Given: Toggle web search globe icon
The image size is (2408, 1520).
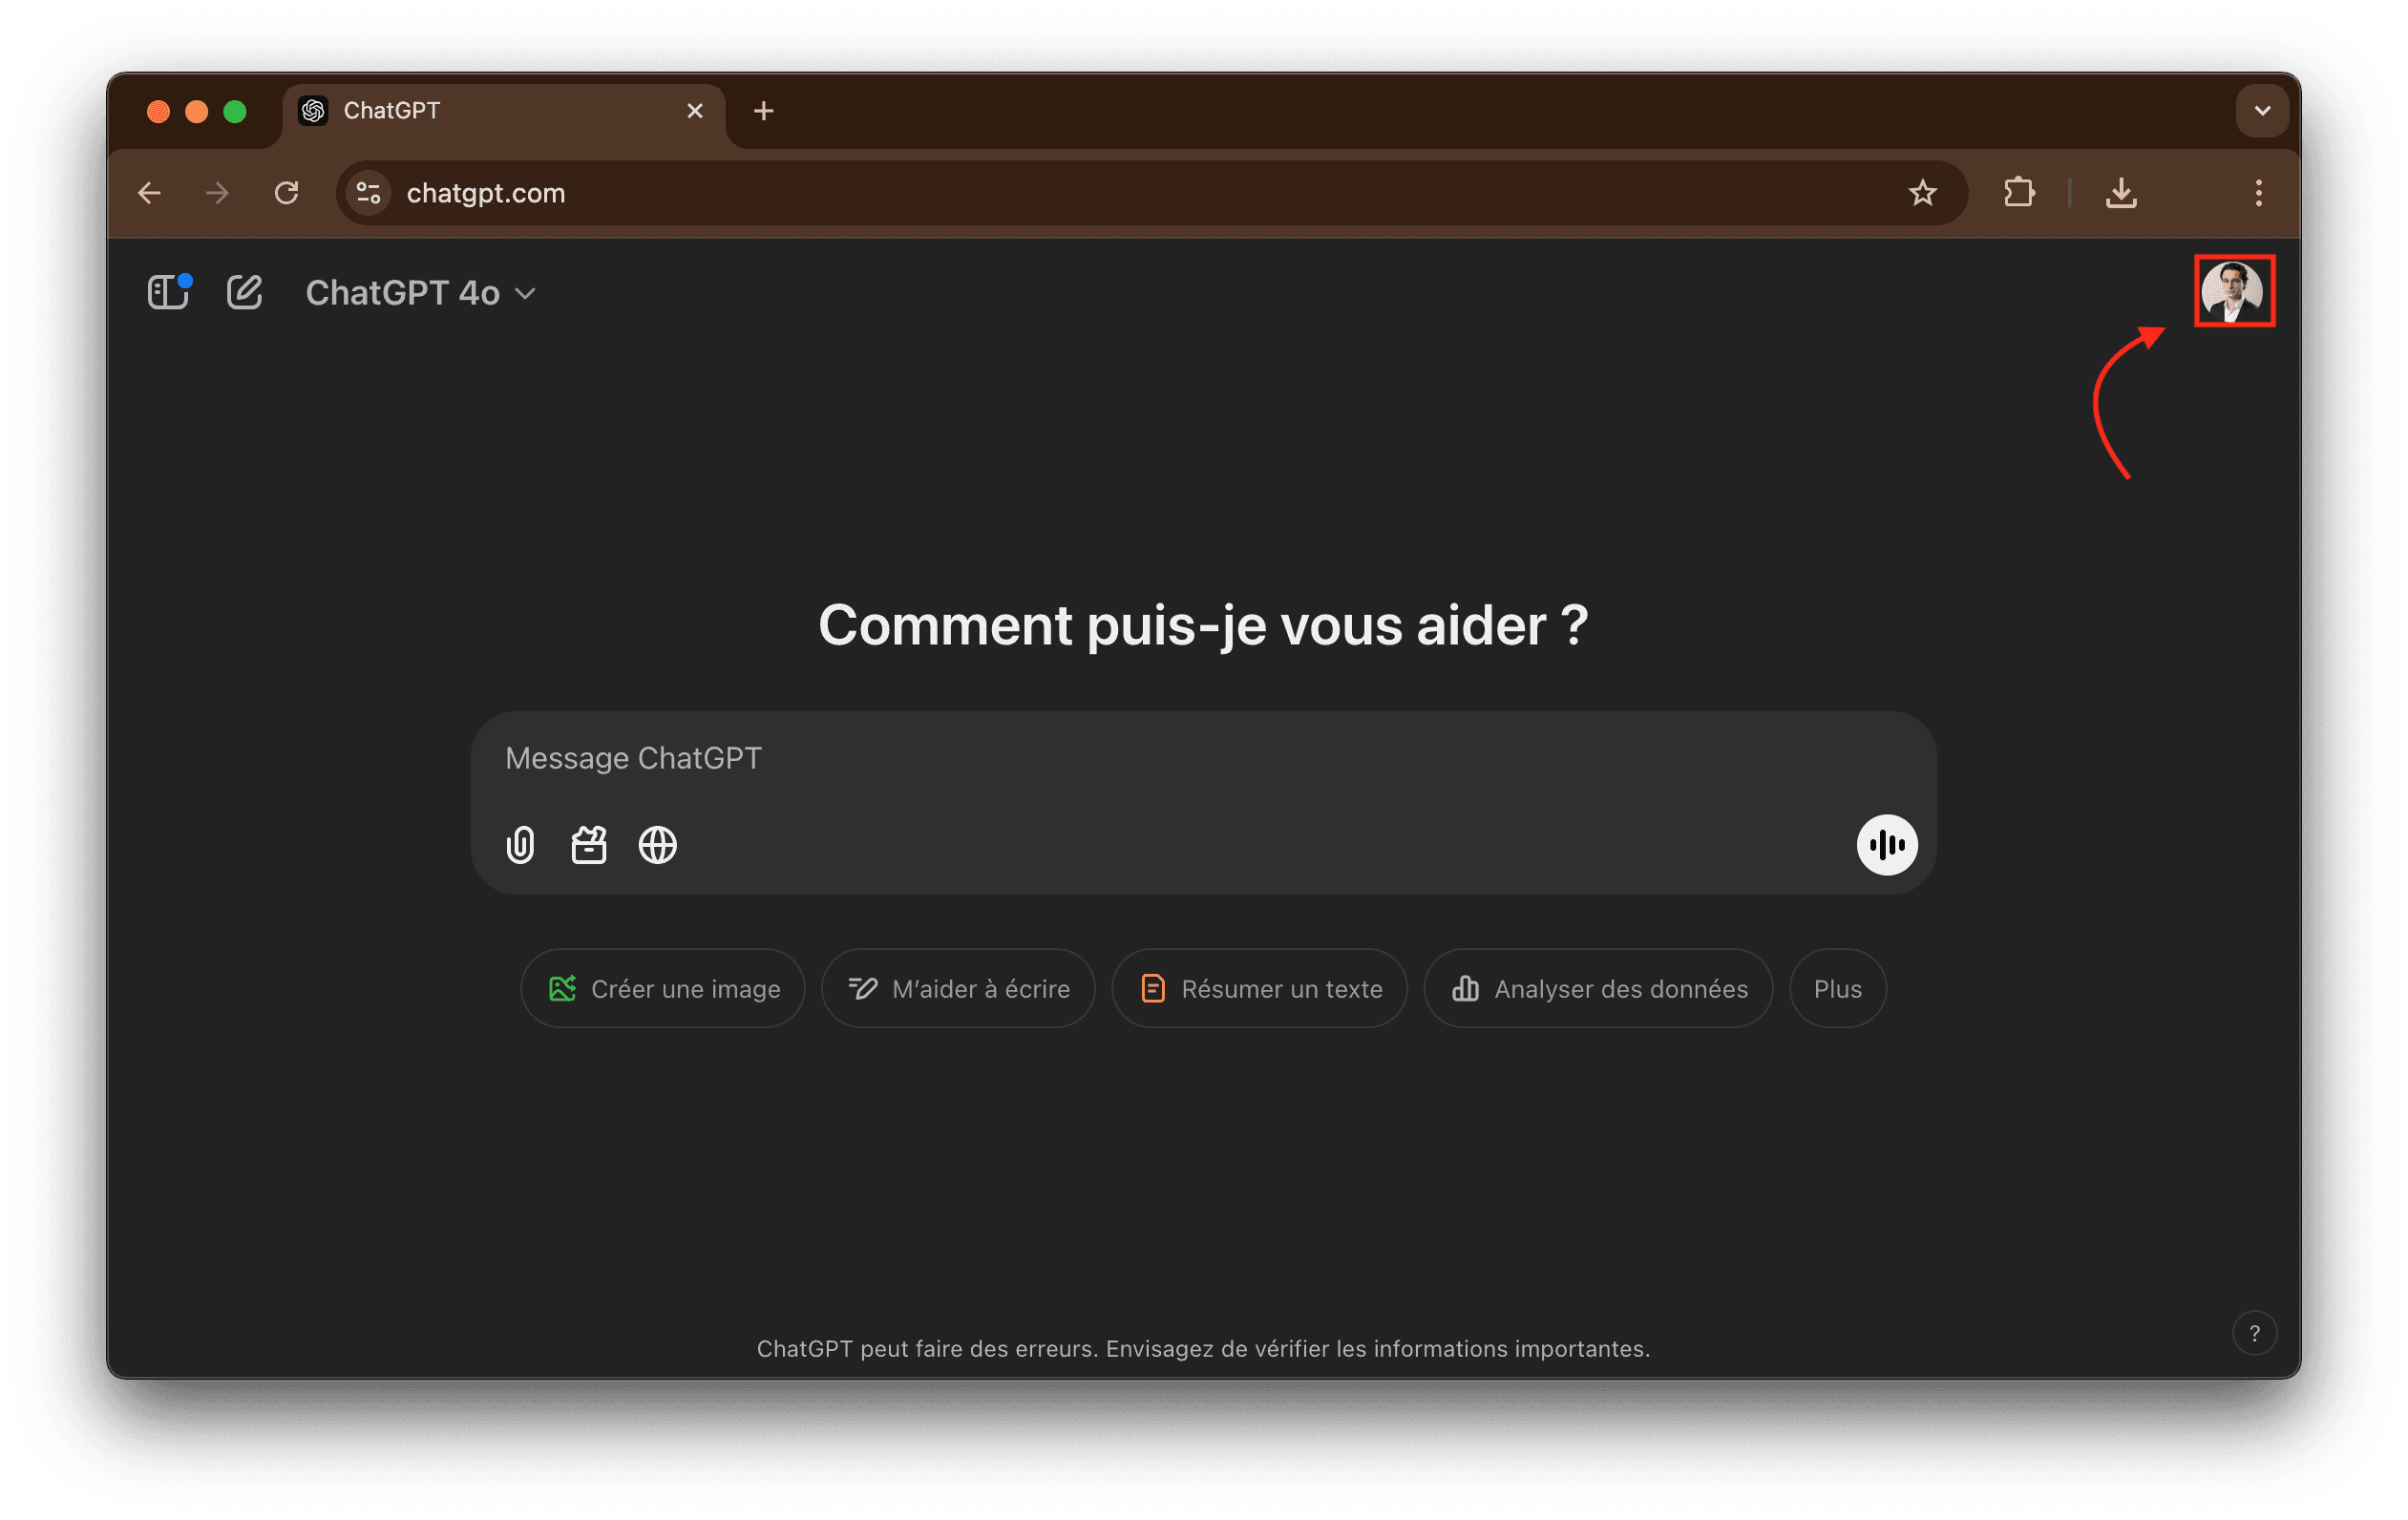Looking at the screenshot, I should point(657,845).
